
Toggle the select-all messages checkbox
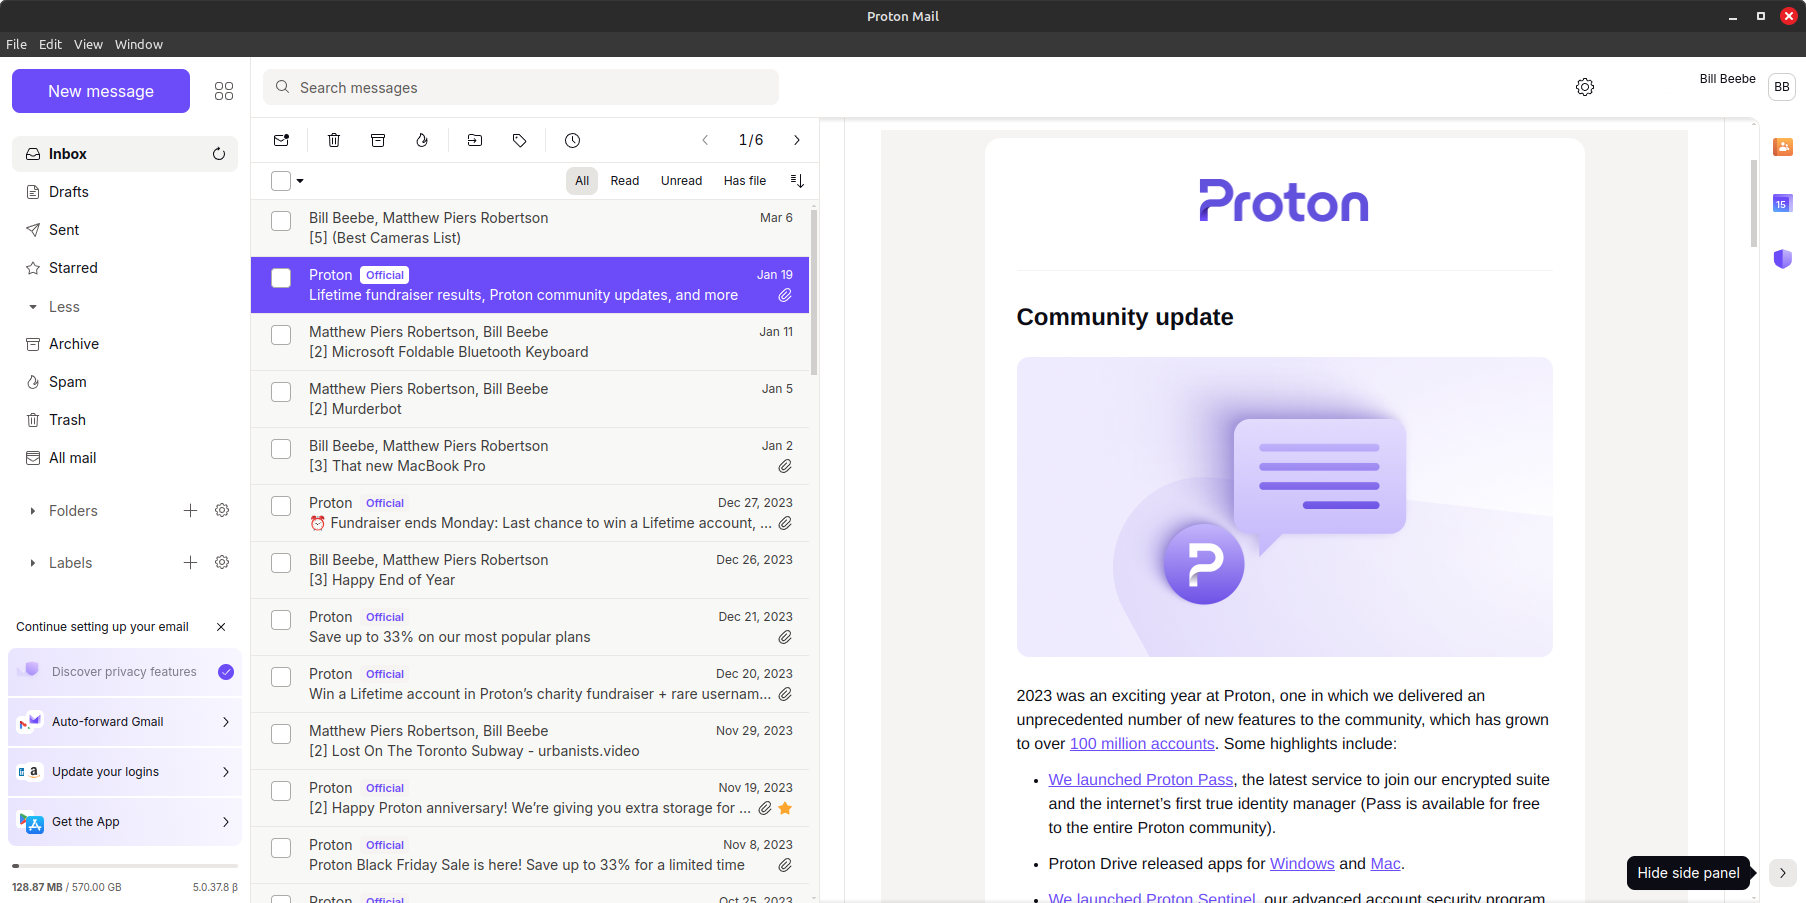[x=281, y=181]
